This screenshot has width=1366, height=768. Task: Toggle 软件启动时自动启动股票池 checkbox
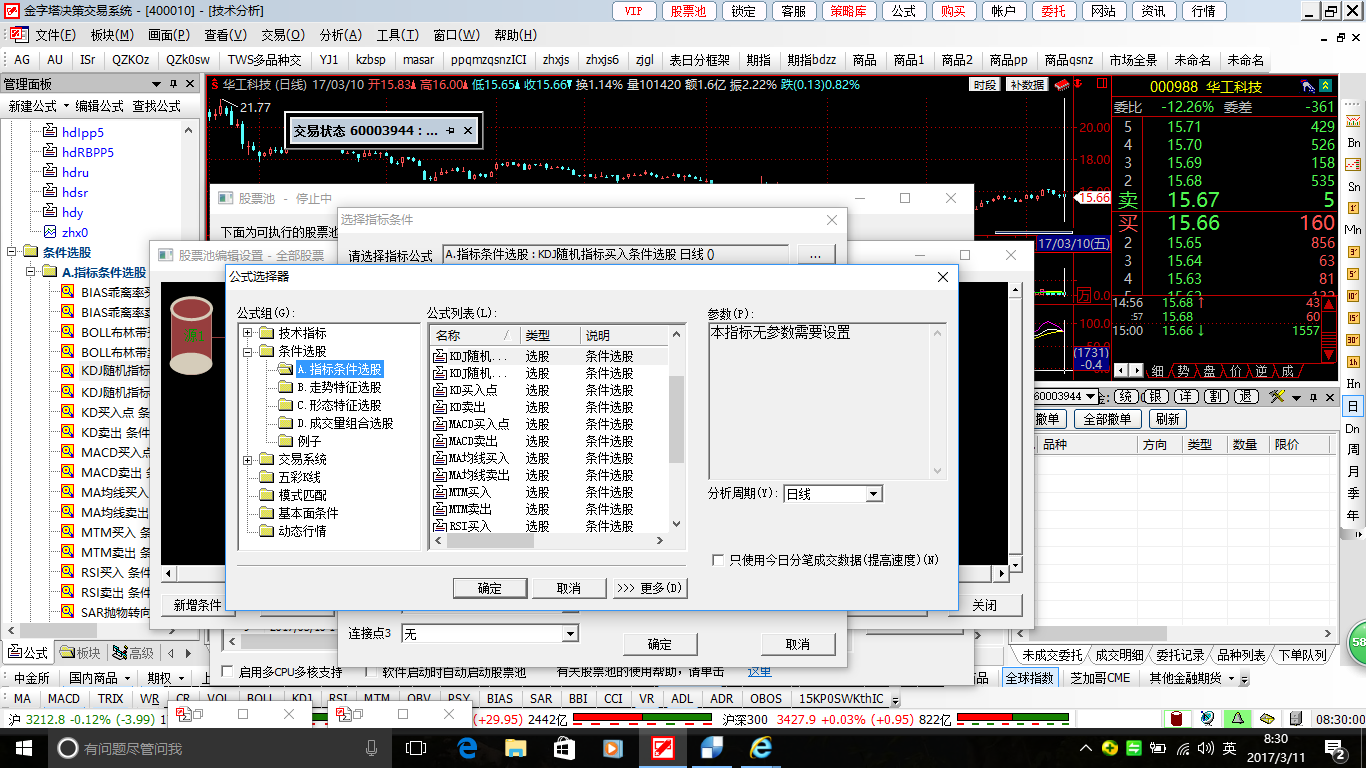[369, 672]
